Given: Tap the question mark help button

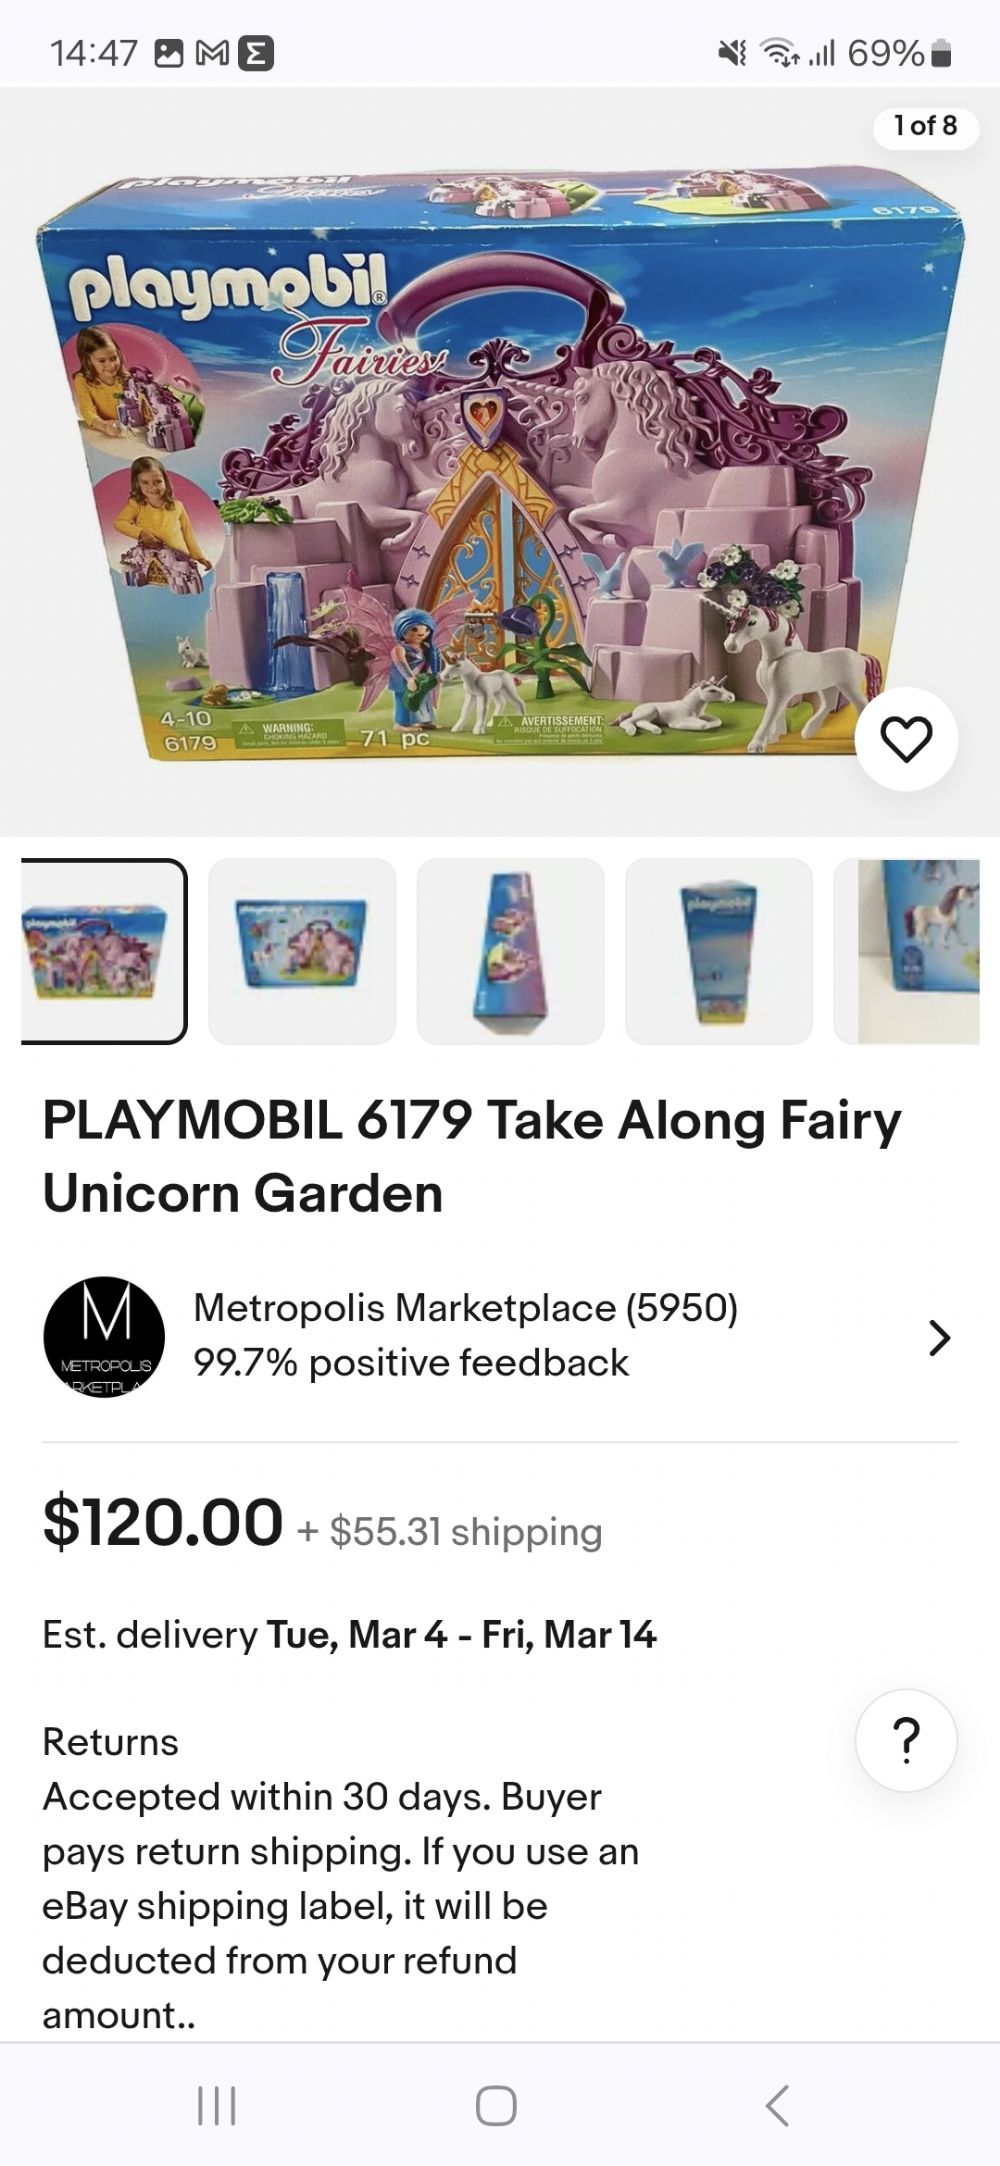Looking at the screenshot, I should point(906,1740).
